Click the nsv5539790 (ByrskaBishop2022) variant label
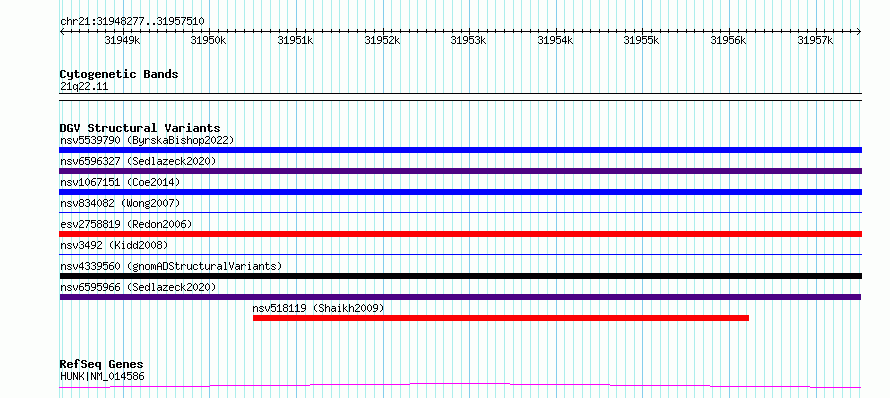890x398 pixels. click(x=147, y=140)
